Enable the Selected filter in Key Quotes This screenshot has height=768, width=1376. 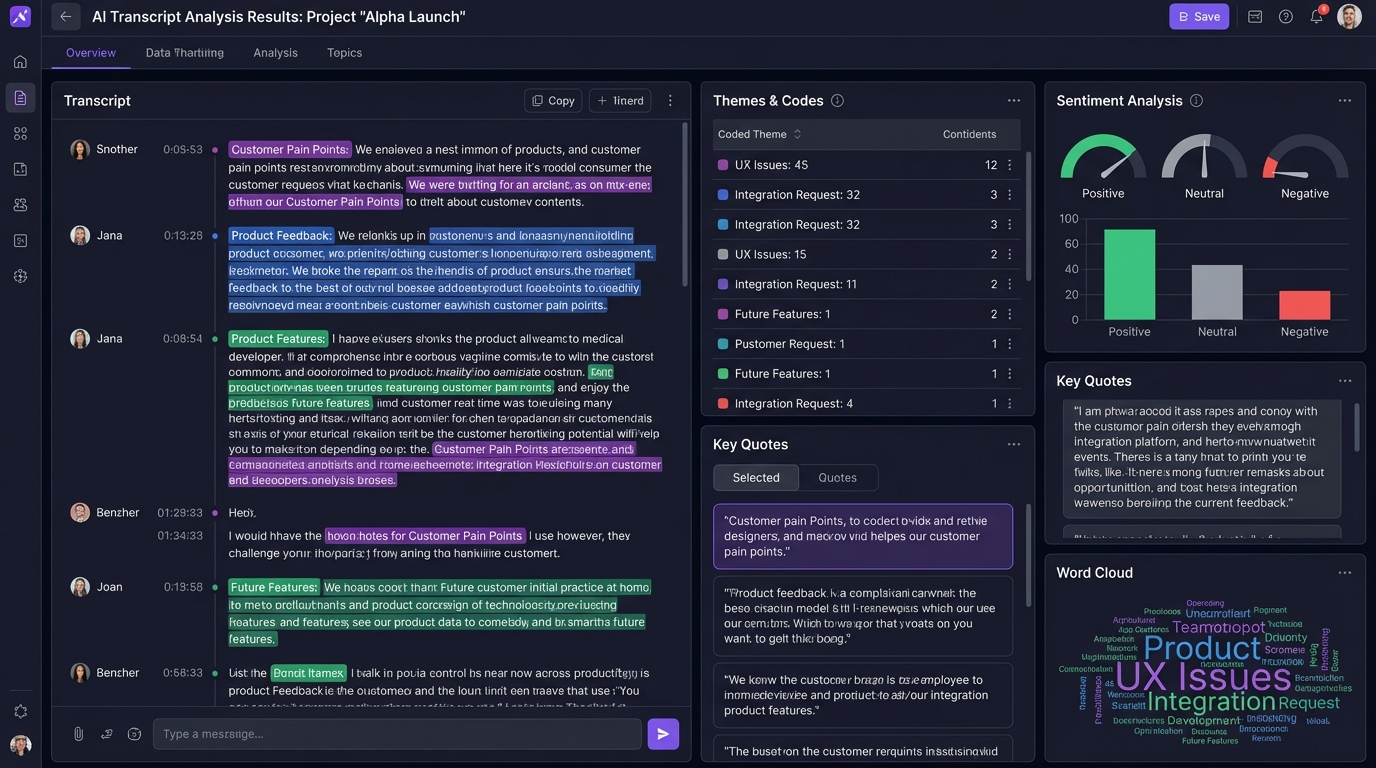[756, 477]
